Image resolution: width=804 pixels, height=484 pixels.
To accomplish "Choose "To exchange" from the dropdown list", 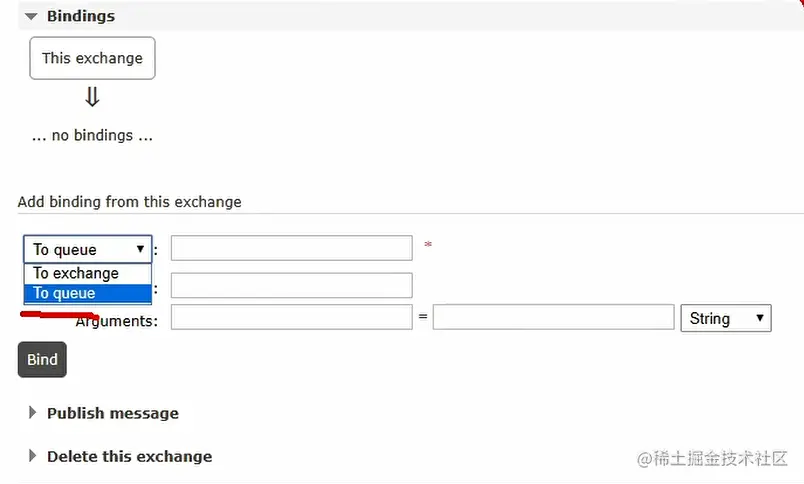I will [76, 273].
